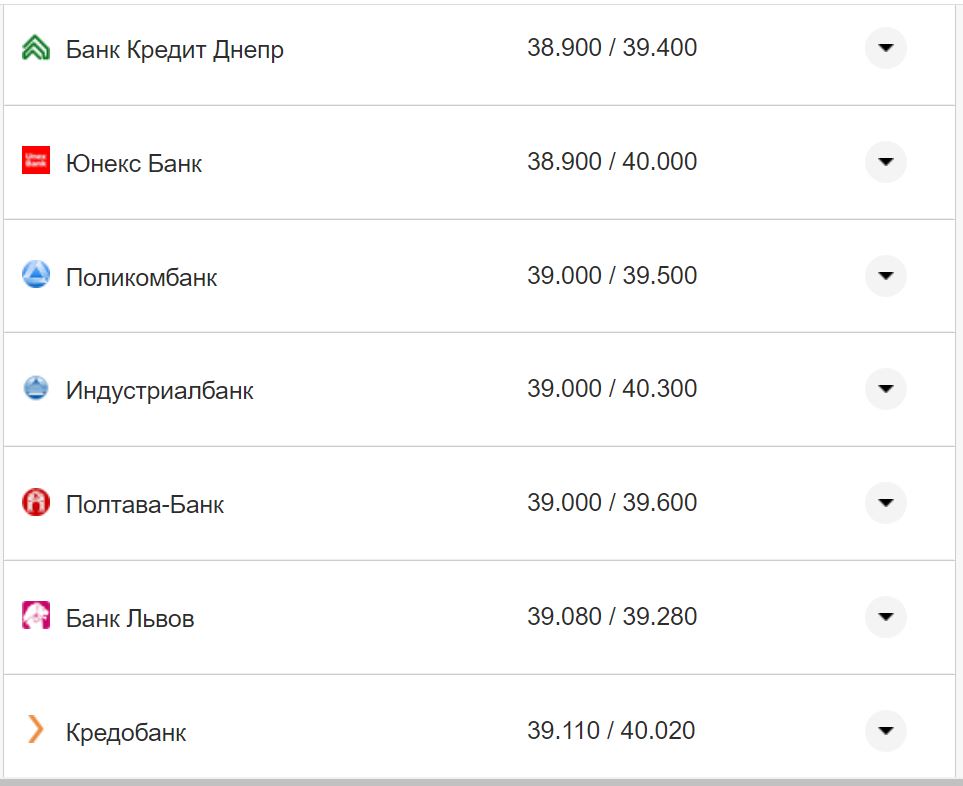The image size is (963, 786).
Task: Select the Поликомбанк blue circle logo
Action: tap(35, 275)
